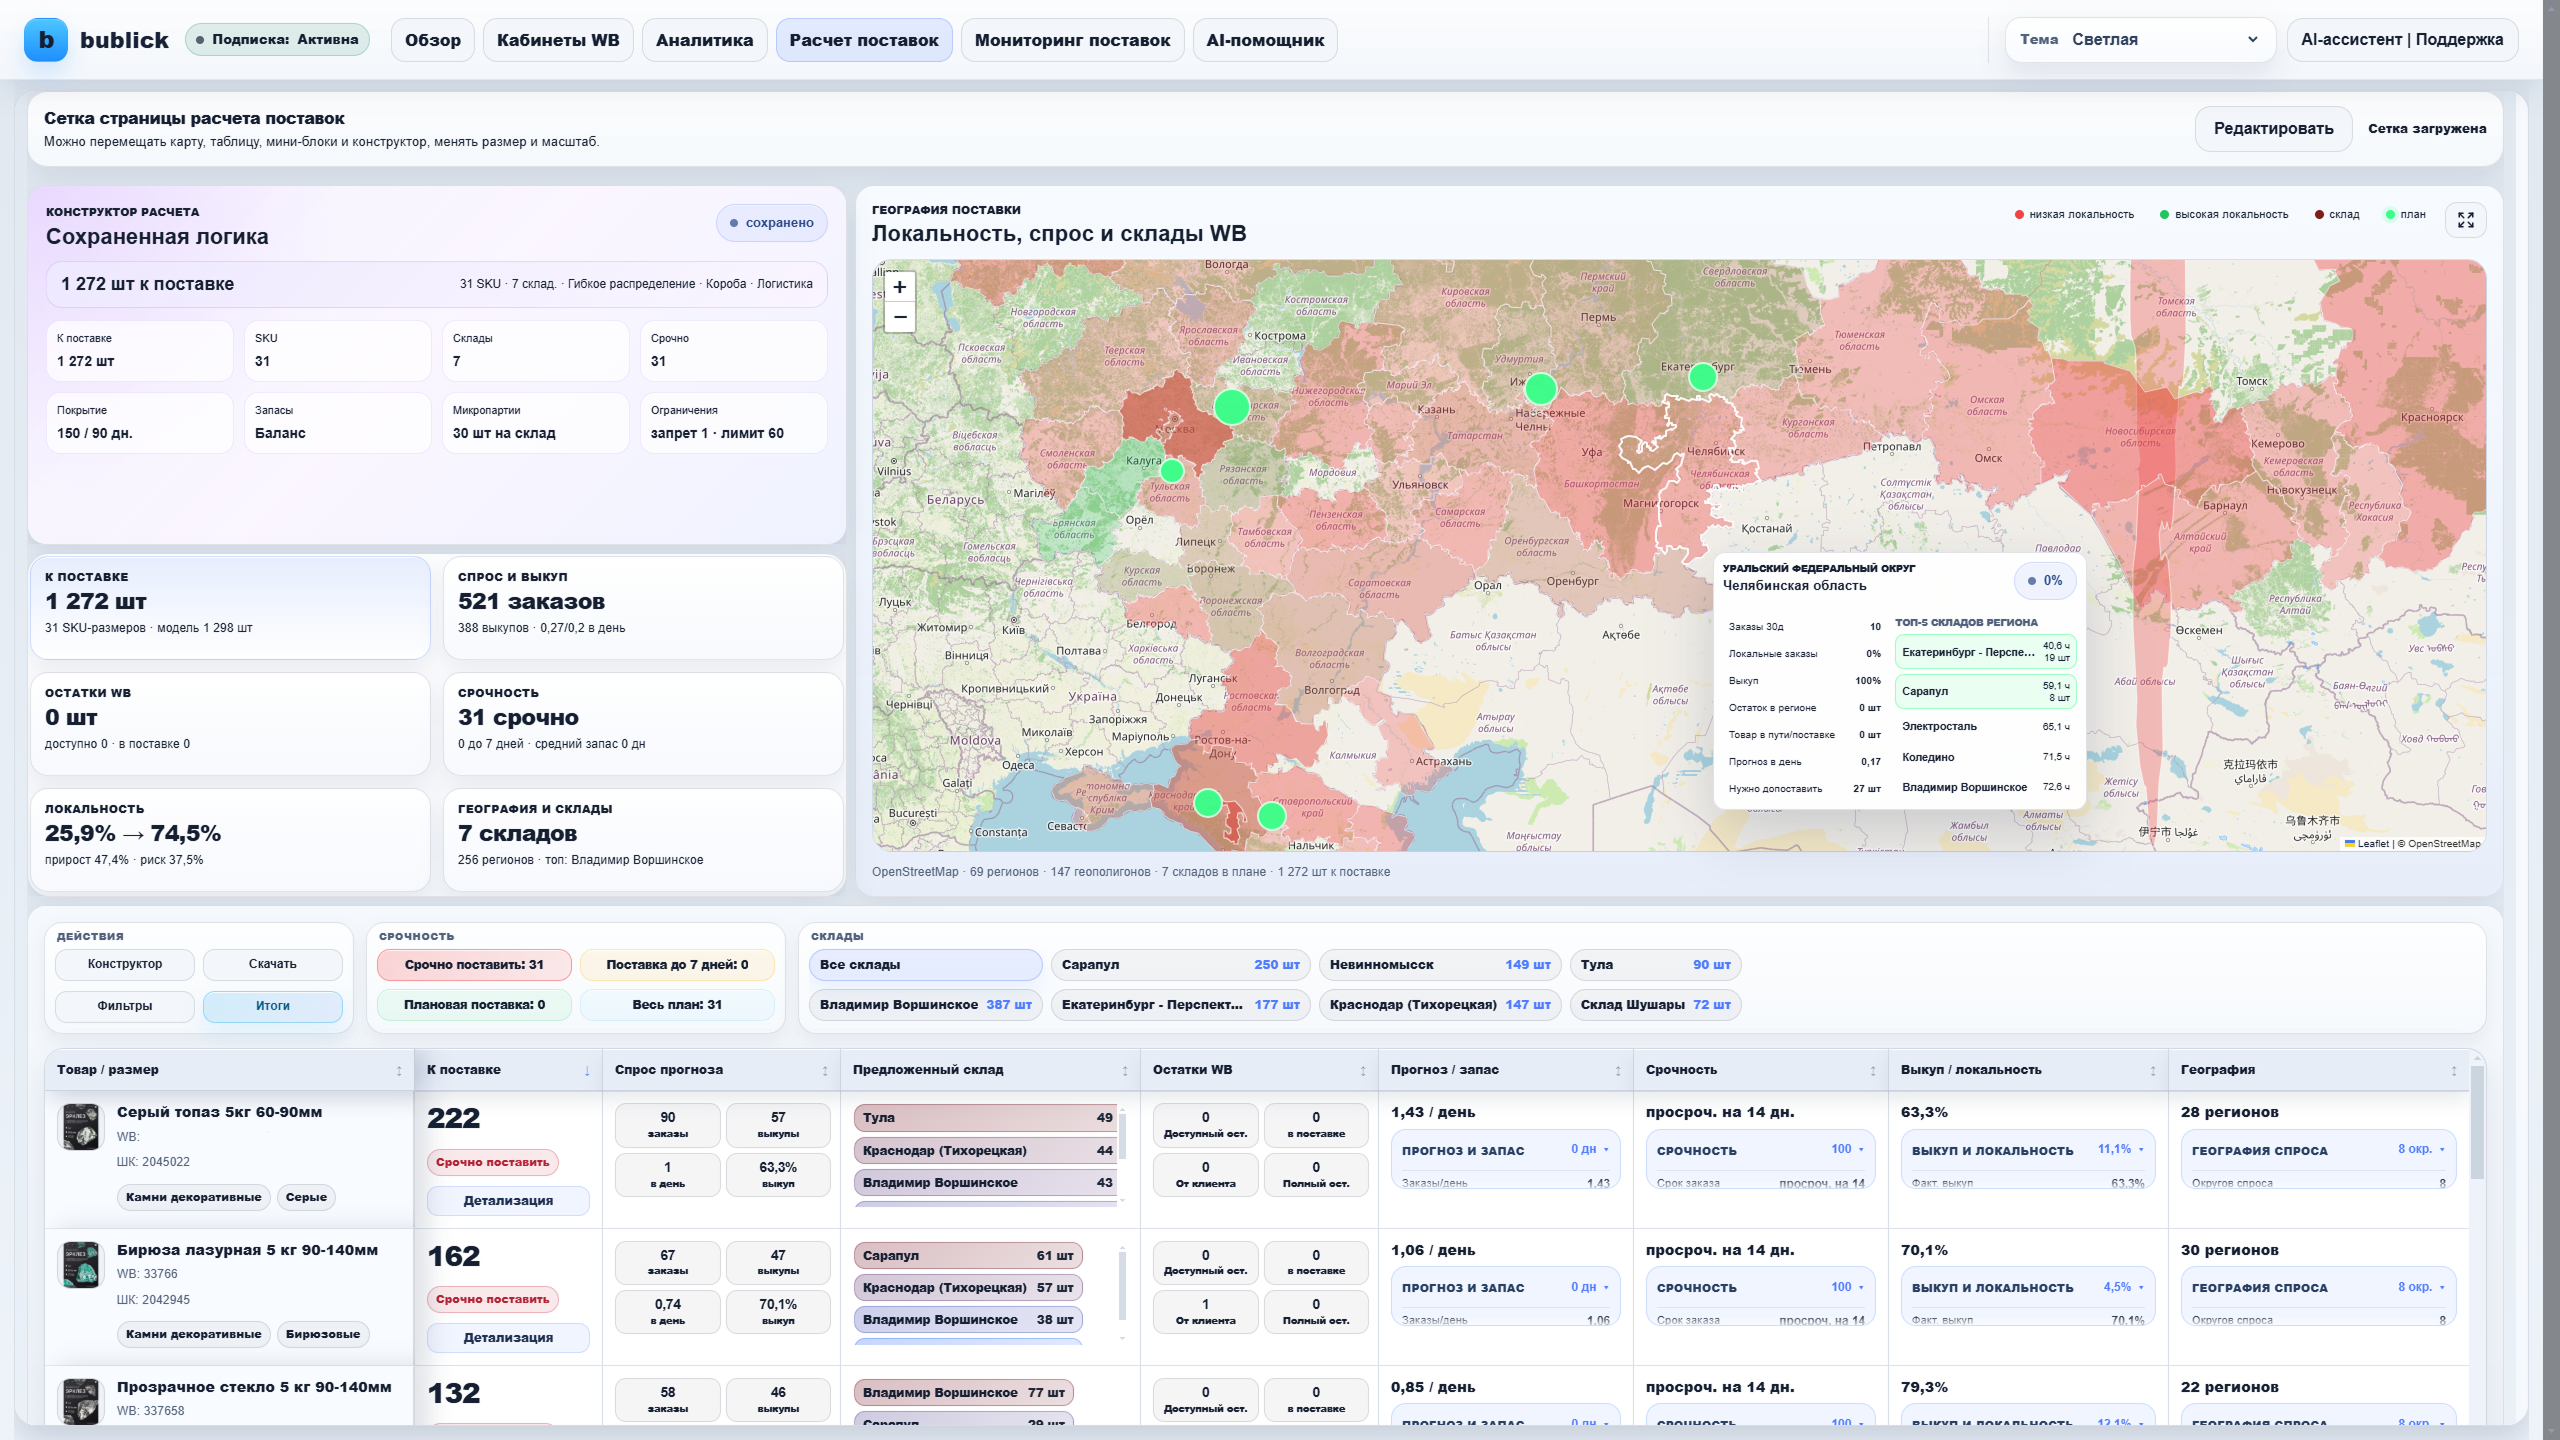Click the green plan marker near Екатеринбург

pyautogui.click(x=1702, y=377)
